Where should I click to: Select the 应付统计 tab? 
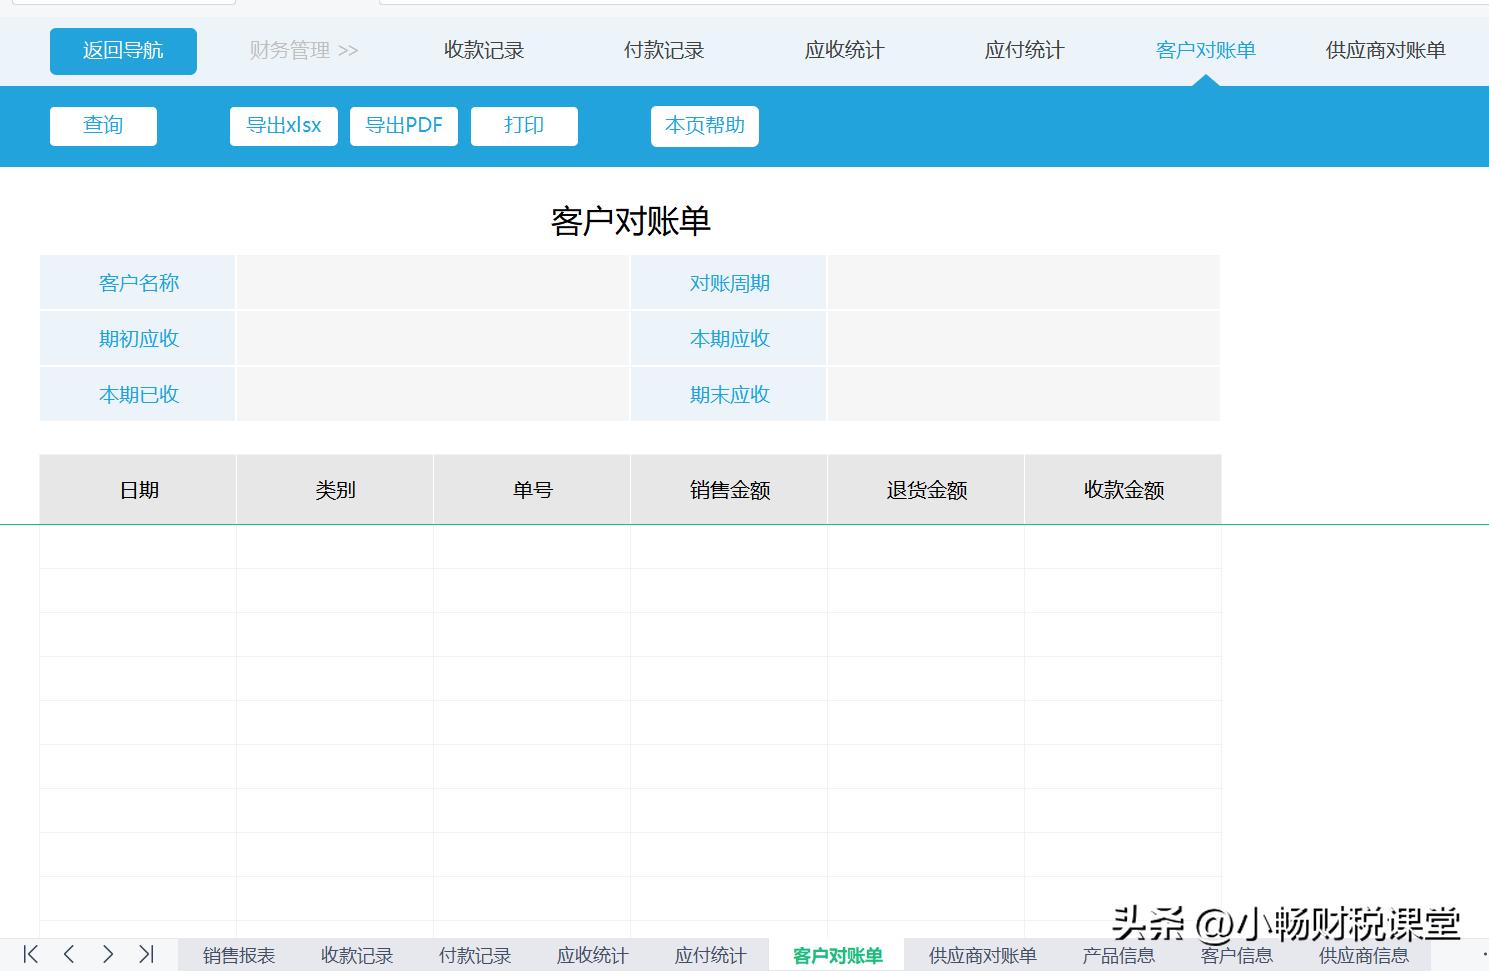click(1023, 50)
